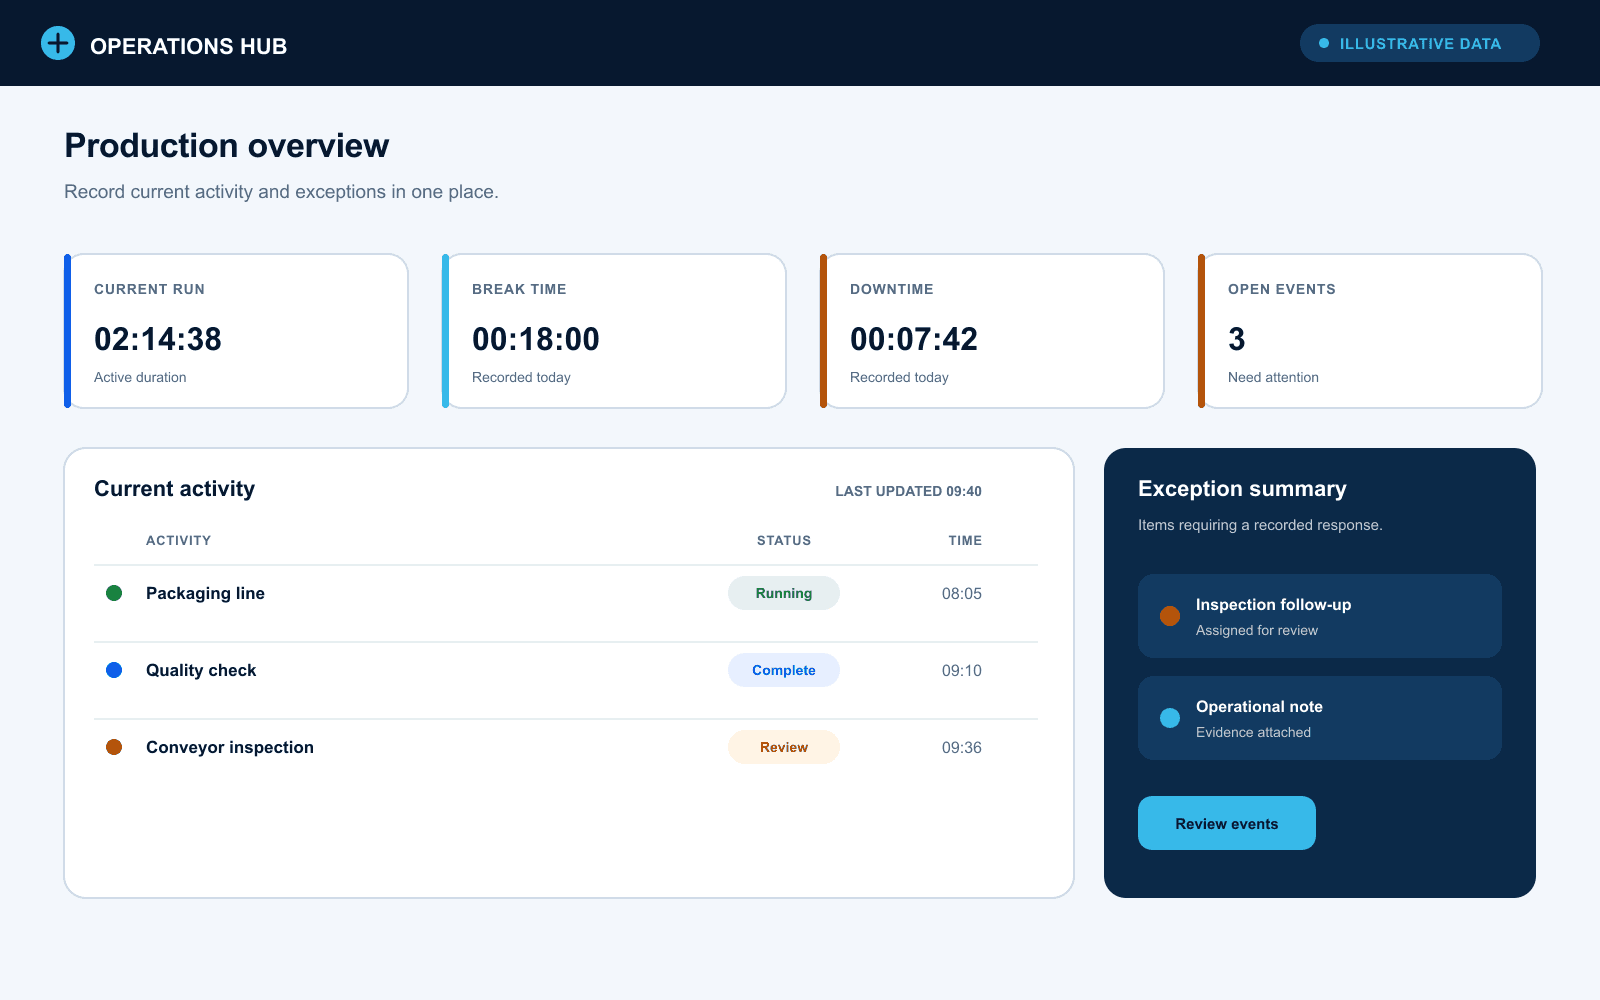Open the Downtime metric card
The image size is (1600, 1000).
click(992, 331)
